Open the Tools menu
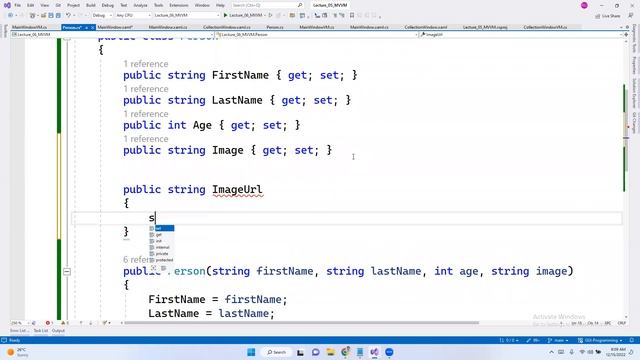 [158, 5]
